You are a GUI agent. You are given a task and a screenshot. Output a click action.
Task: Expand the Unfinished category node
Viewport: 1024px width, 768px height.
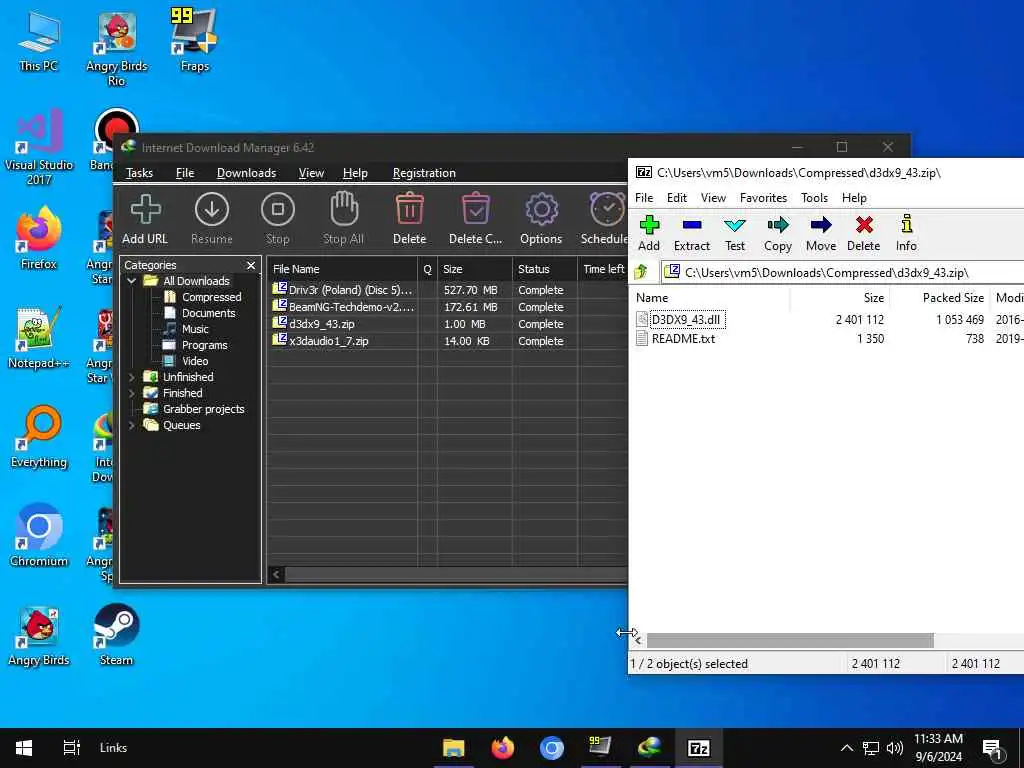coord(132,377)
